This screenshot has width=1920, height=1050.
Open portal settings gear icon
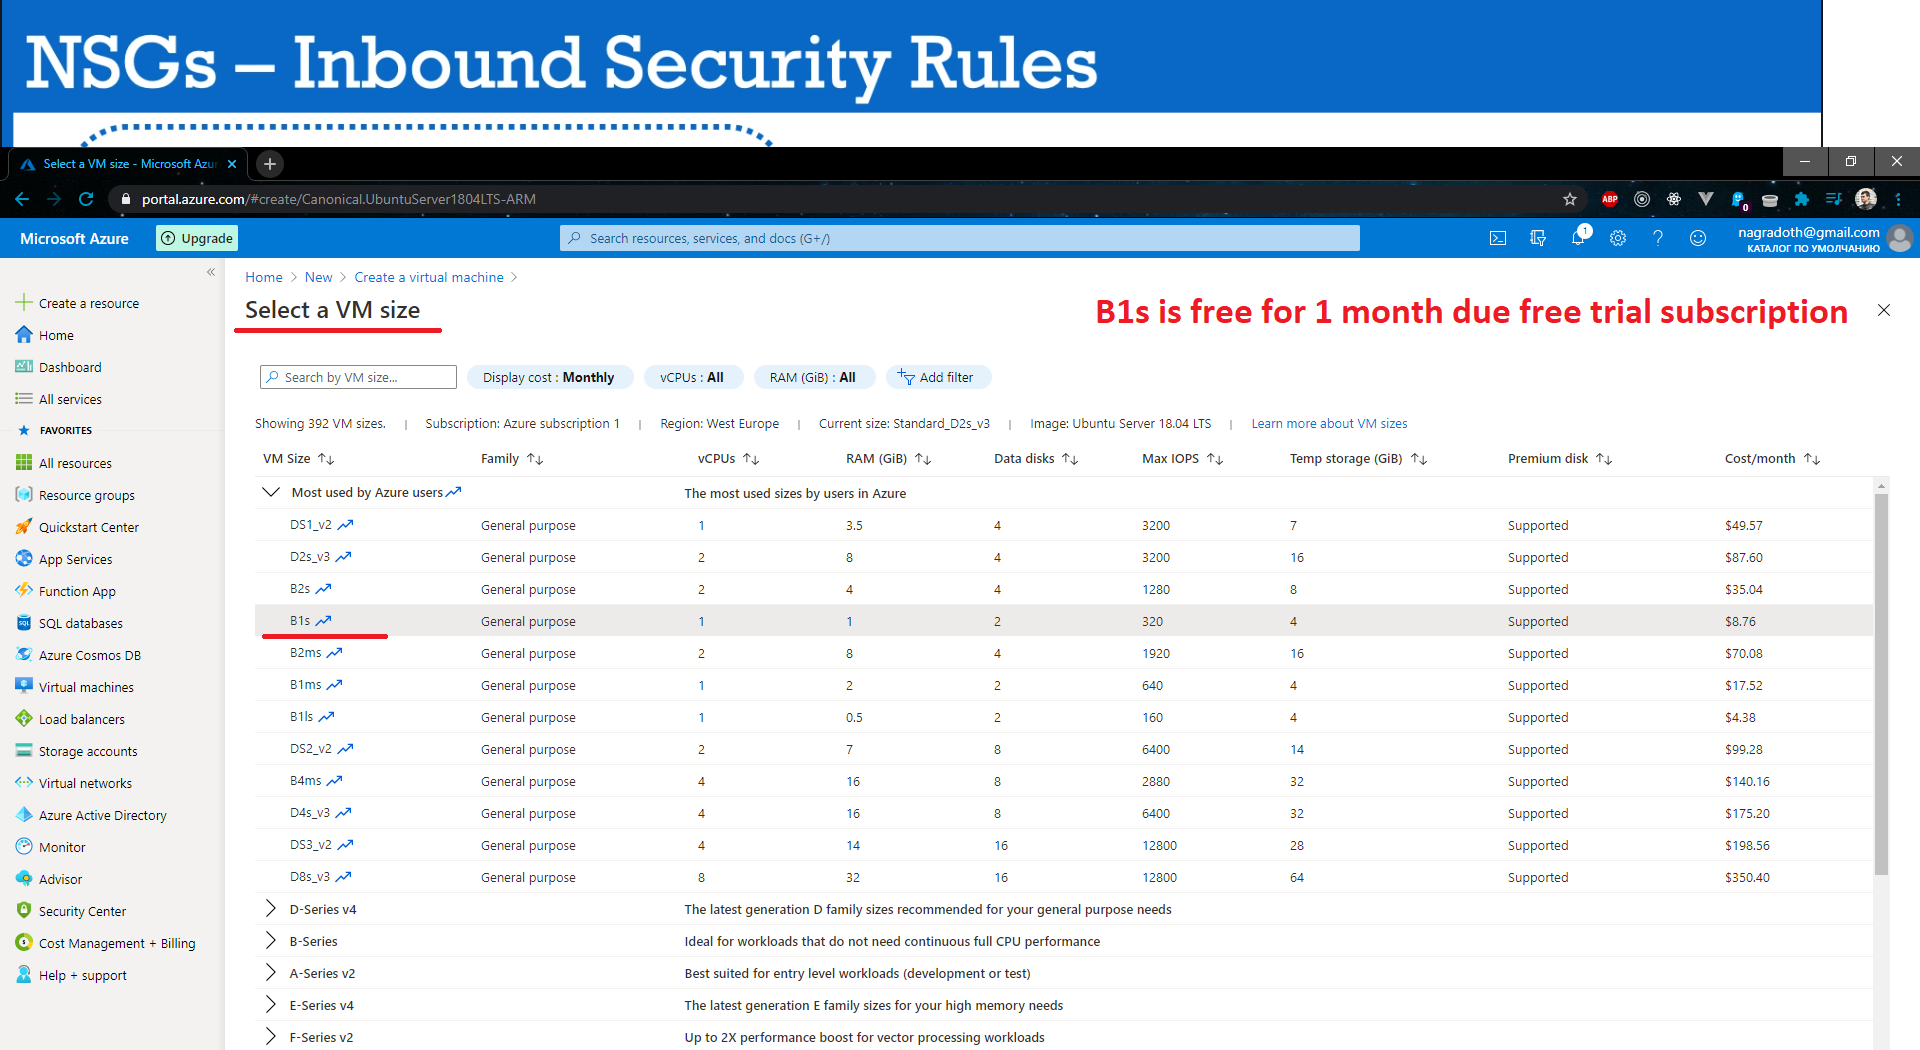pyautogui.click(x=1618, y=238)
